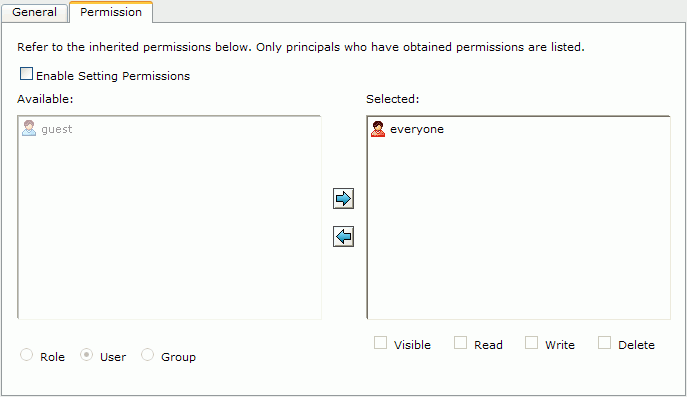Screen dimensions: 687x397
Task: Switch to the General tab
Action: tap(35, 12)
